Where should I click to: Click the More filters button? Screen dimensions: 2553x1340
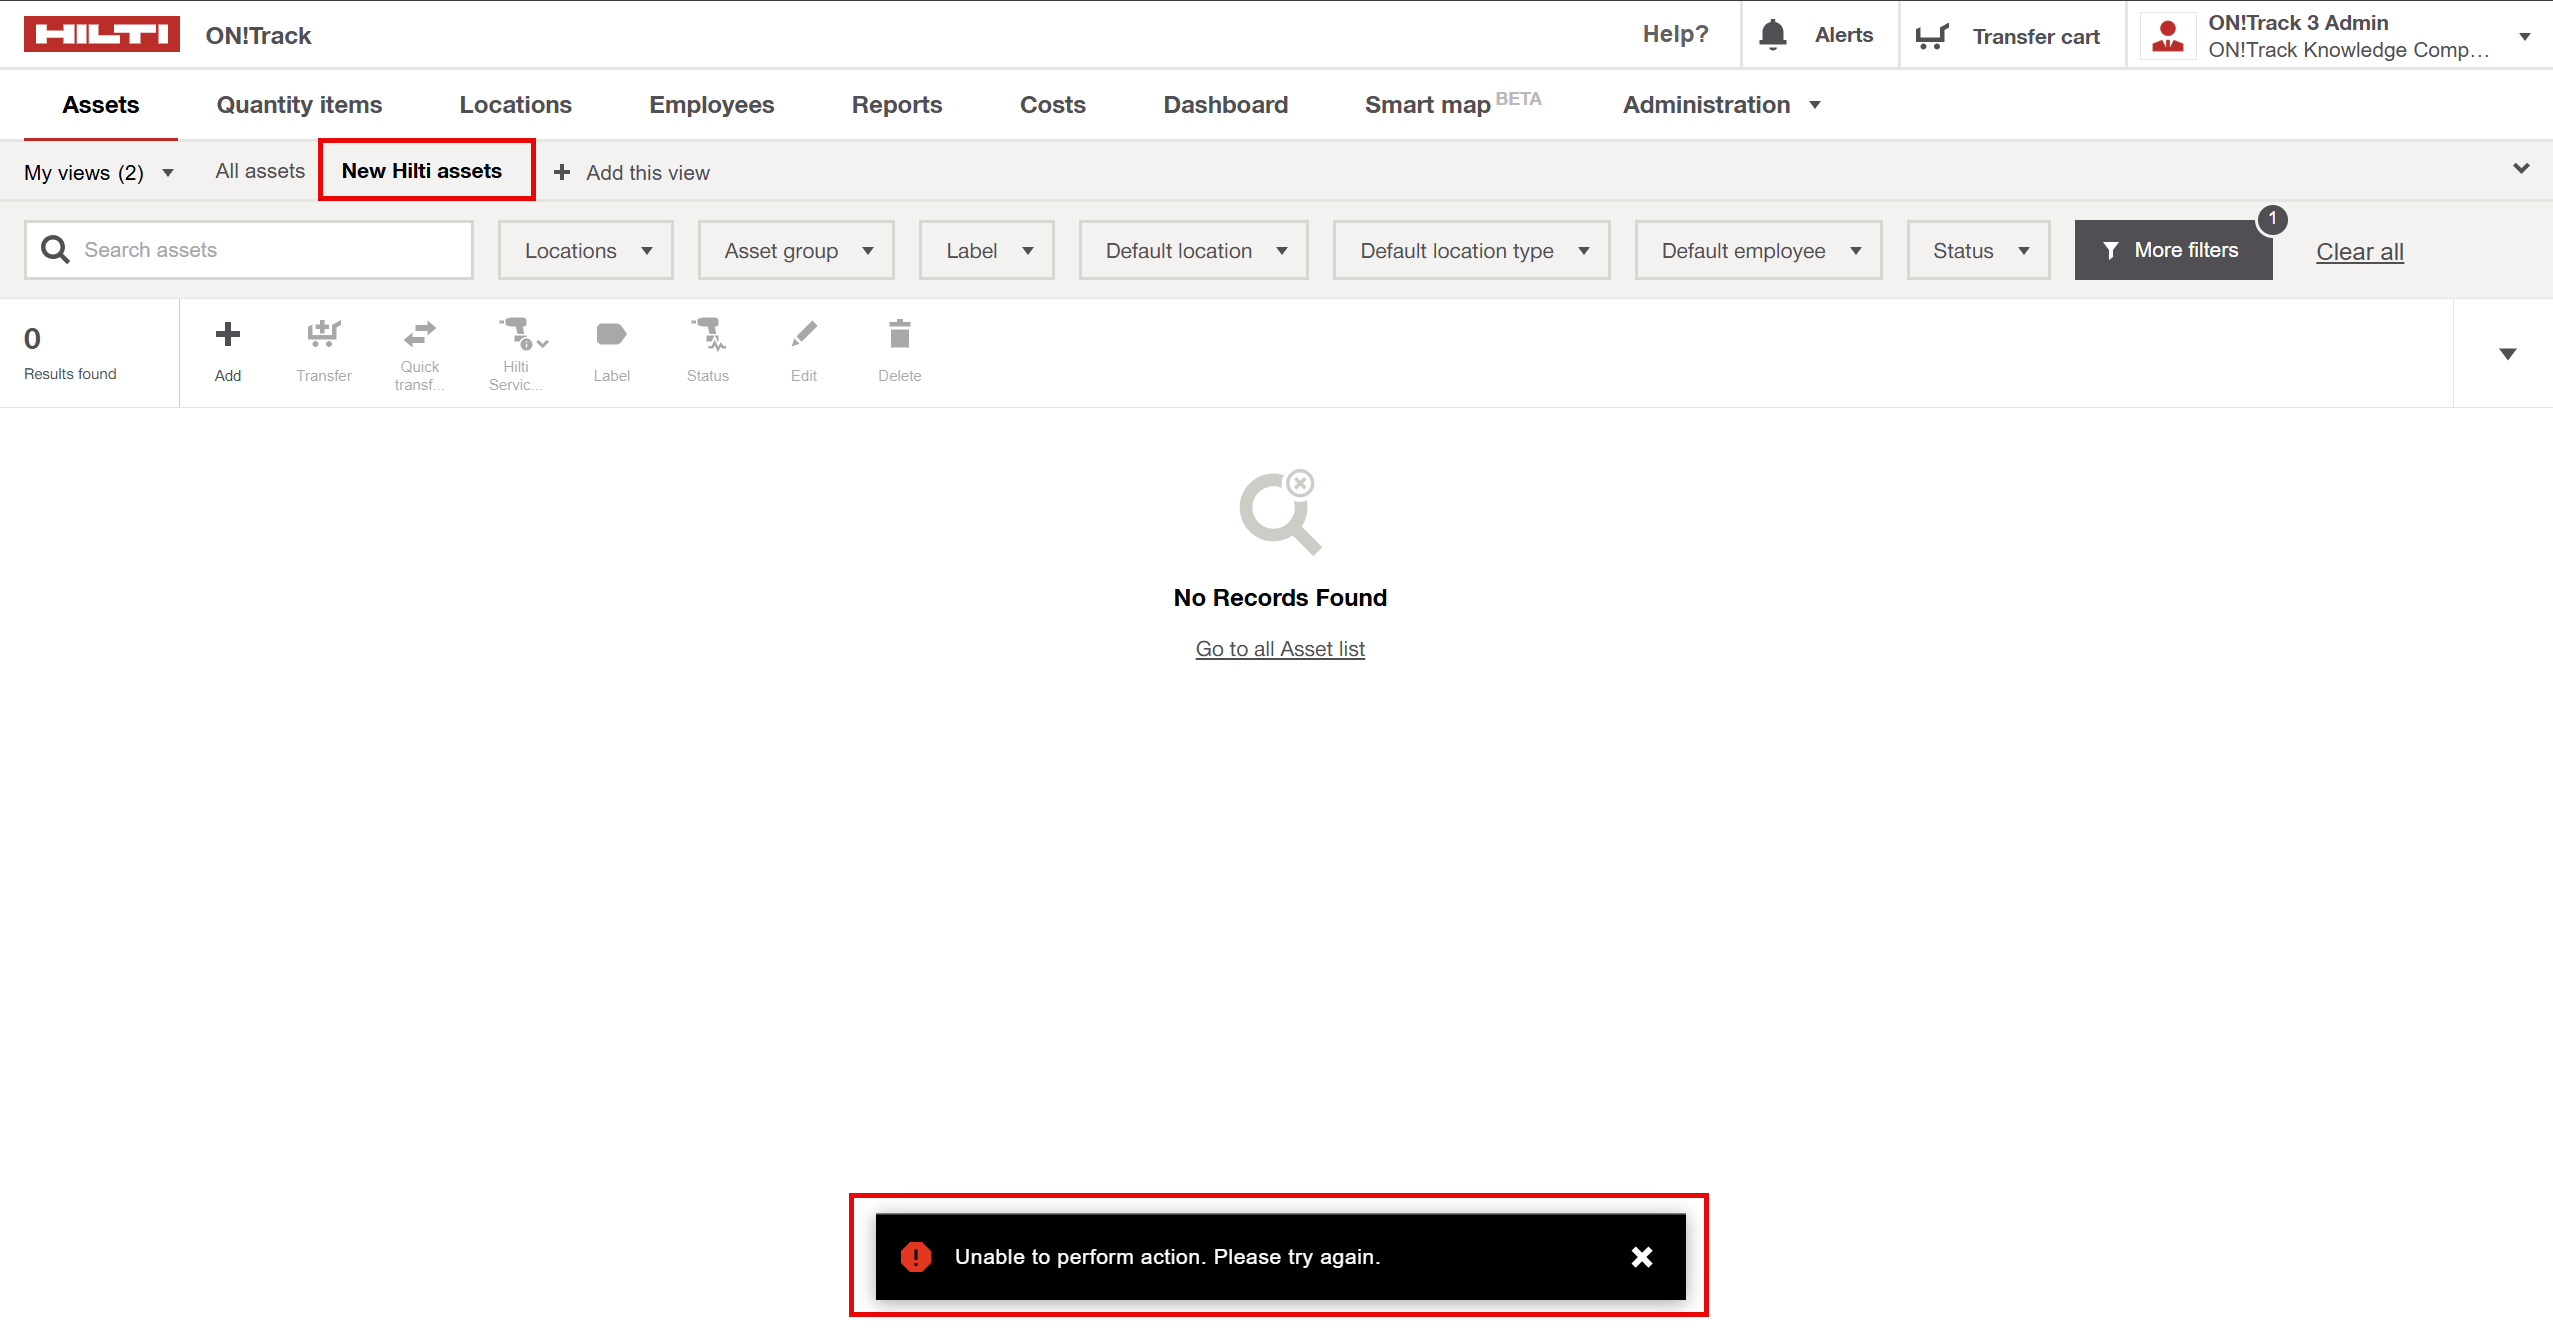(2173, 250)
